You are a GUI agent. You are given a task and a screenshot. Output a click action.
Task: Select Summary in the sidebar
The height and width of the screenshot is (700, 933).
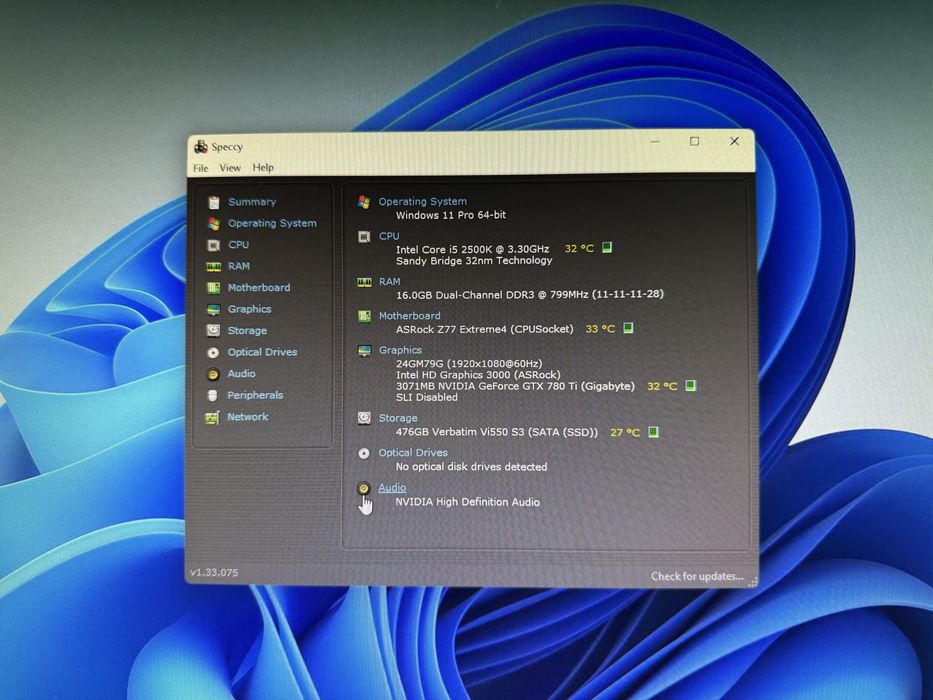coord(252,202)
